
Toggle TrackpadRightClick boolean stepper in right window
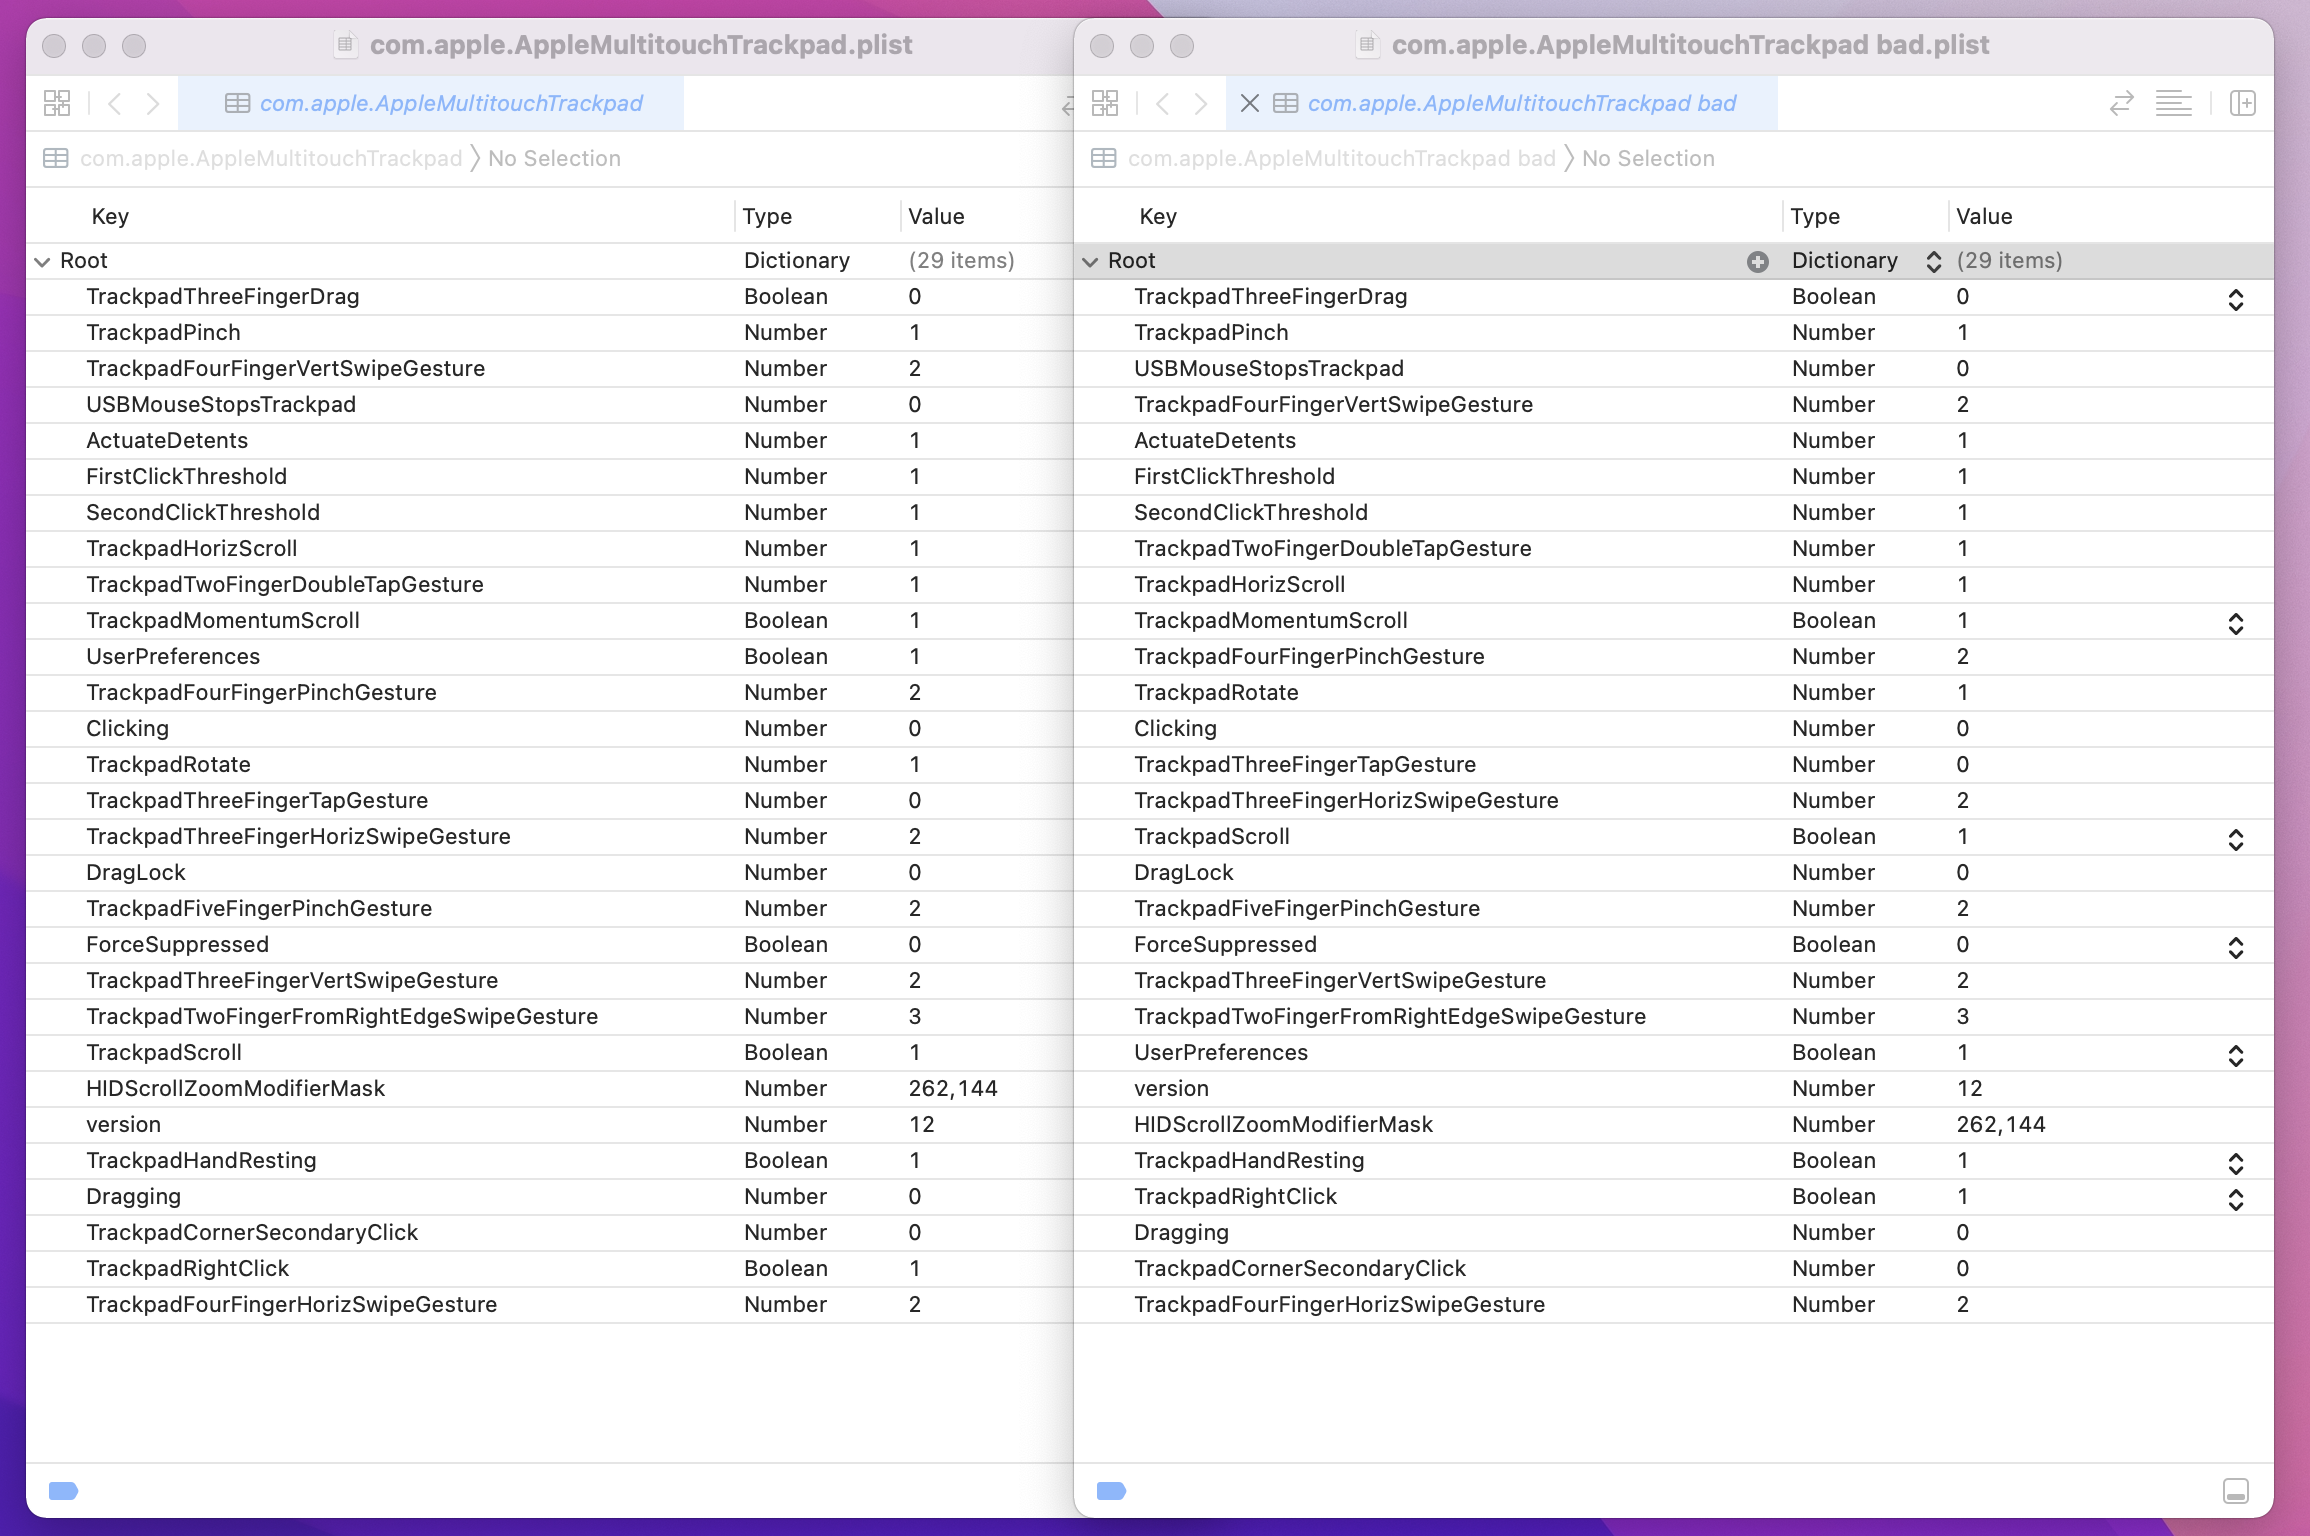click(2236, 1199)
